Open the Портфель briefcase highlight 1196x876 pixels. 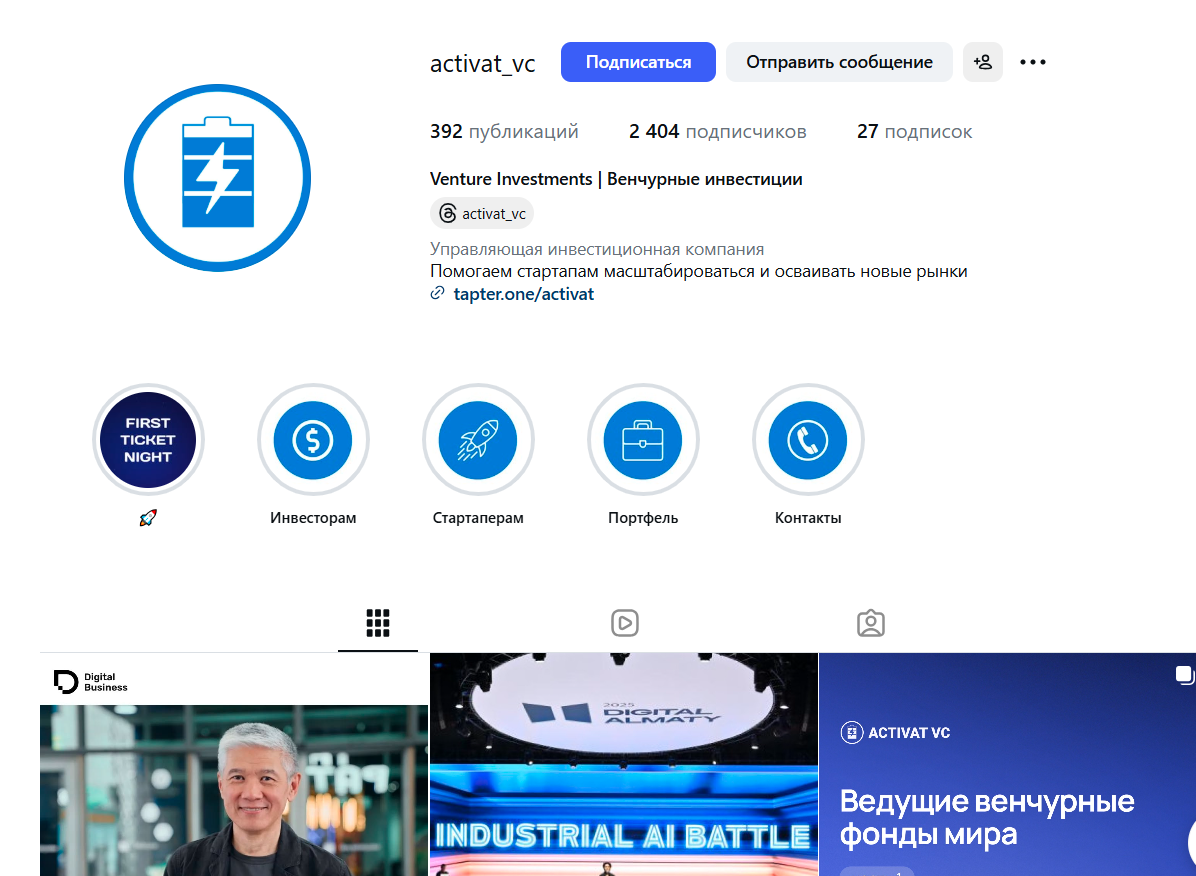coord(643,440)
